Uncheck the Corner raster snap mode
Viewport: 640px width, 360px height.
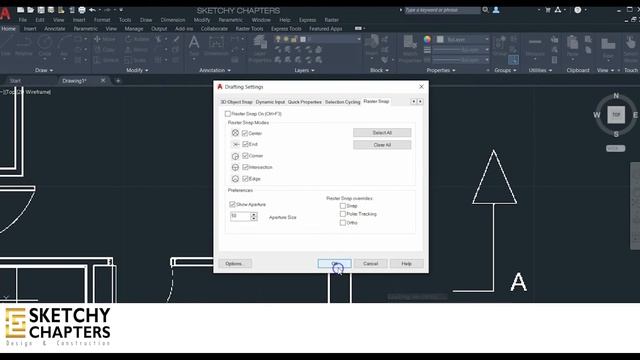pos(245,156)
